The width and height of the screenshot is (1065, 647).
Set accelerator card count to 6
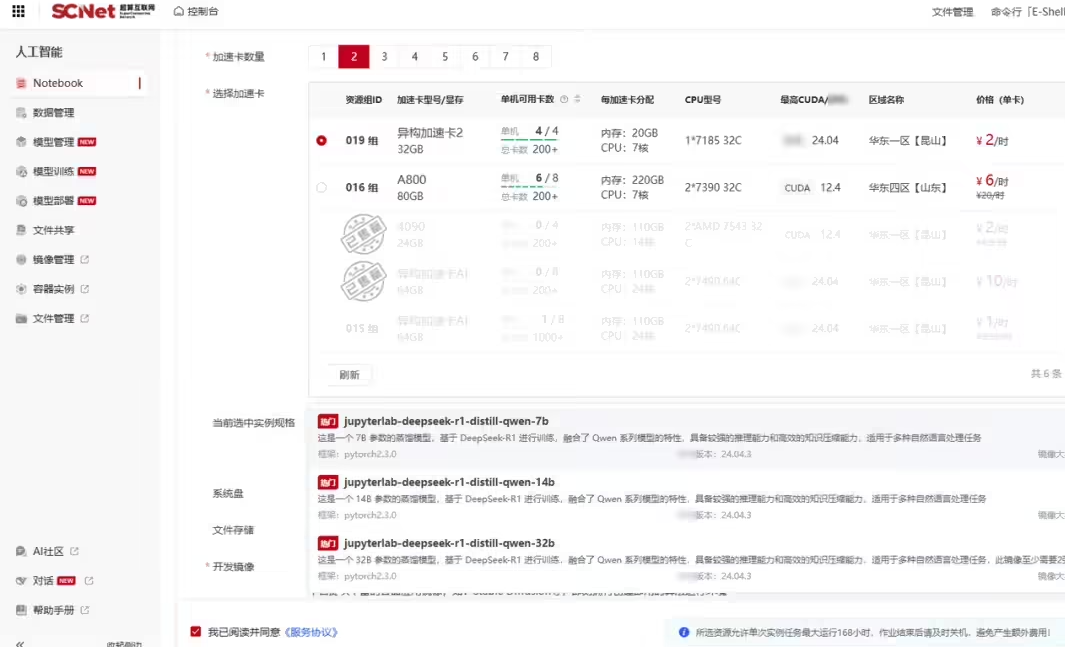point(475,56)
